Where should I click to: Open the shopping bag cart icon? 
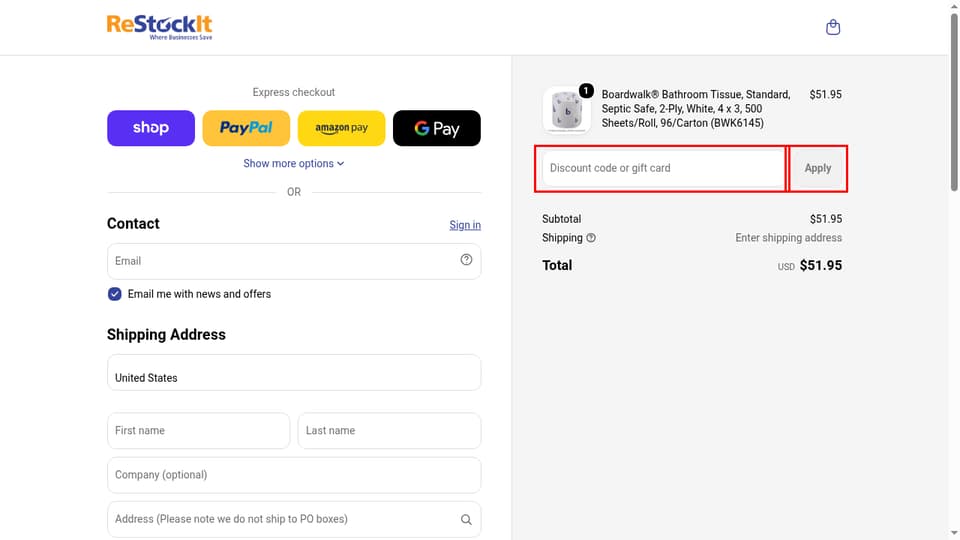[x=833, y=27]
